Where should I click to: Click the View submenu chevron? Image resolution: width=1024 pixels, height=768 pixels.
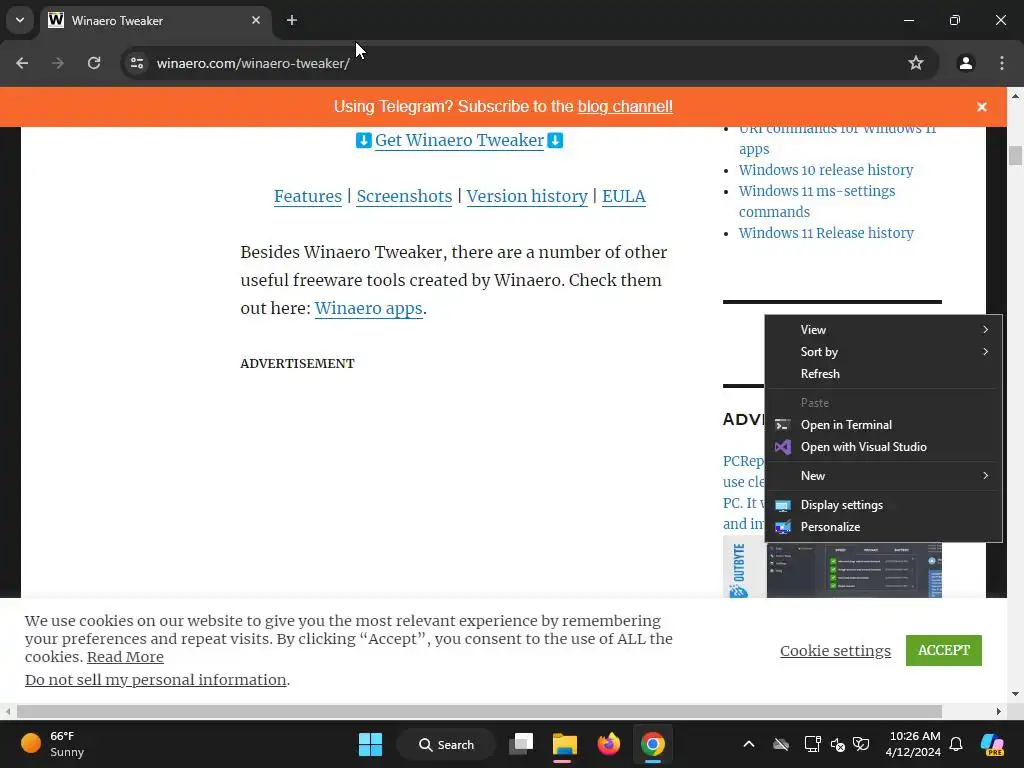[985, 330]
